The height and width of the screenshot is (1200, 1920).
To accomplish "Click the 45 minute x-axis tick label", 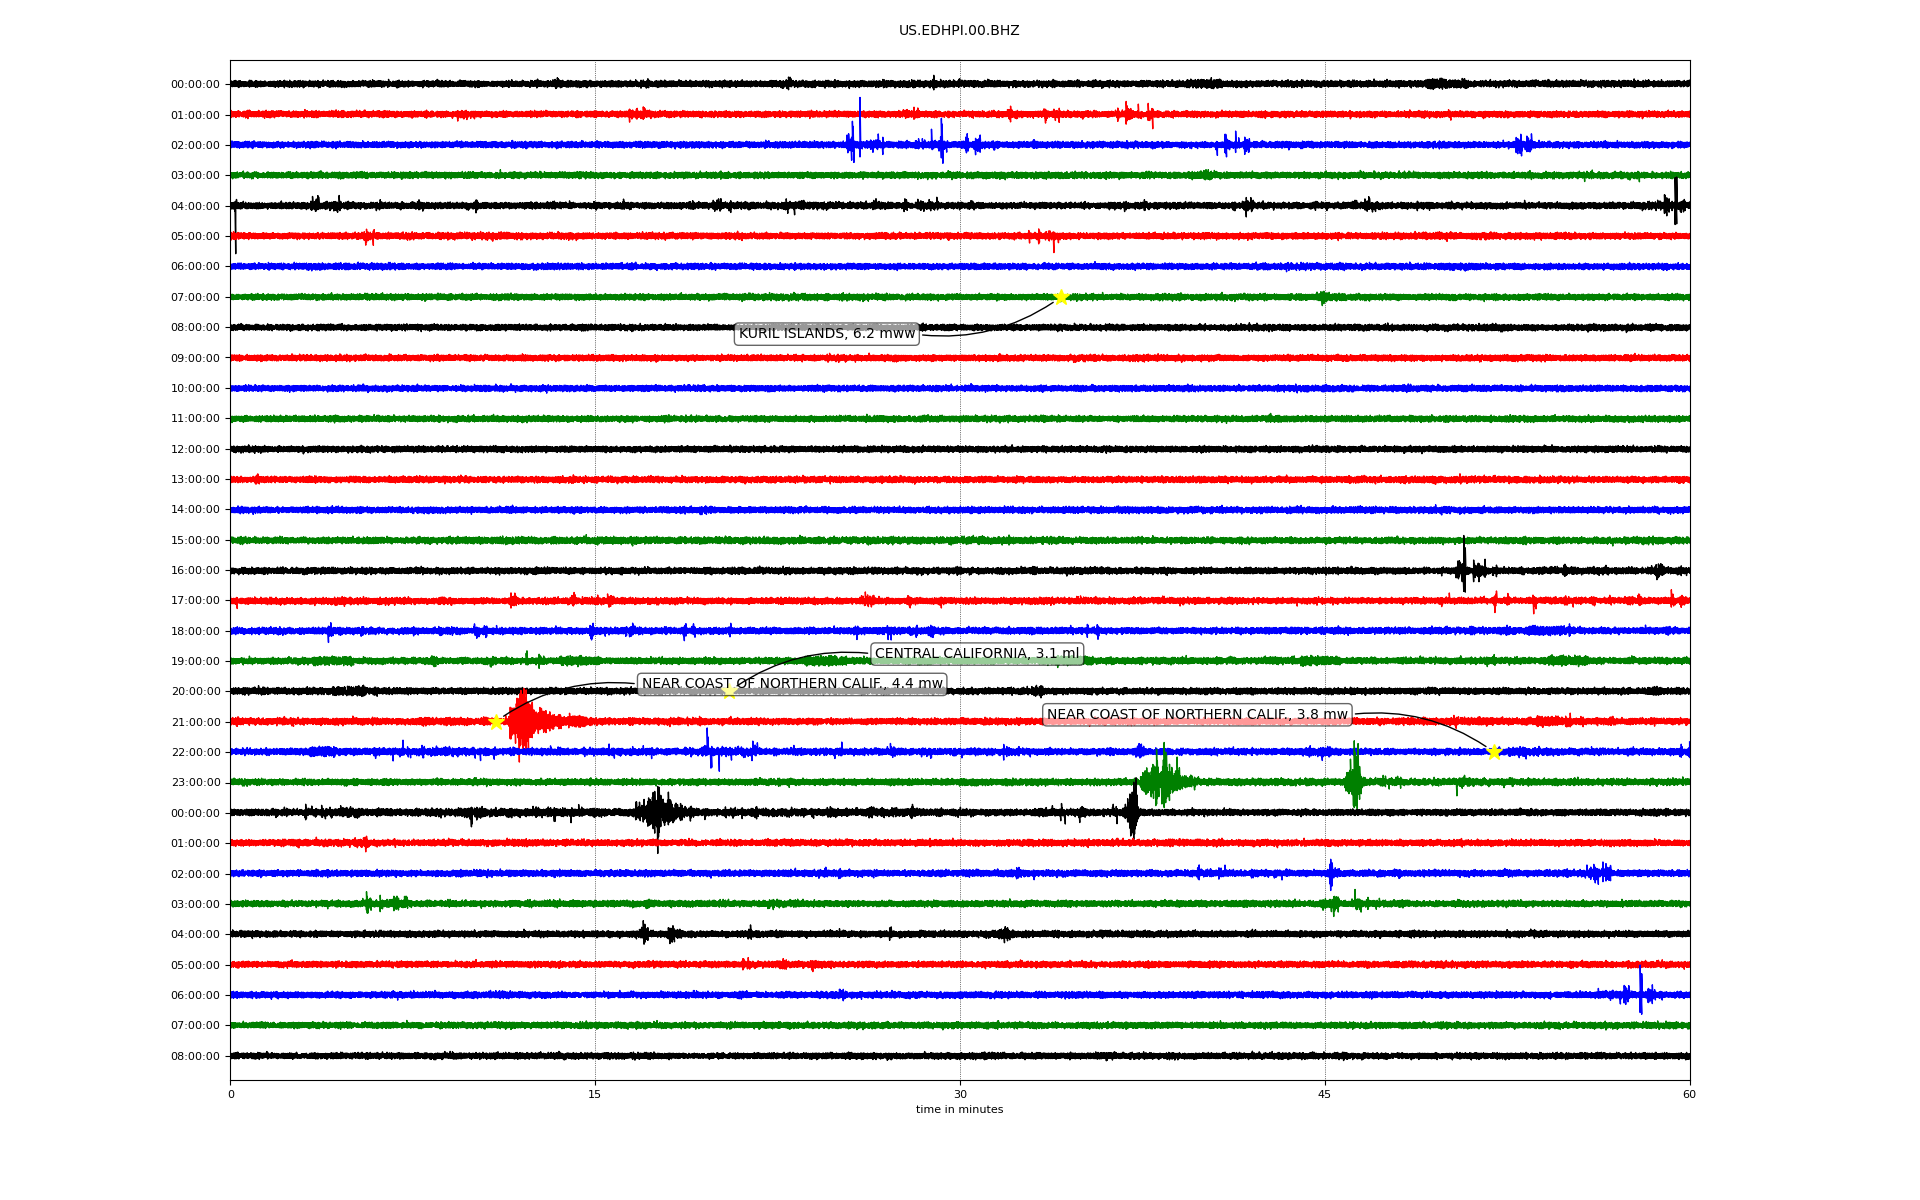I will pos(1325,1094).
